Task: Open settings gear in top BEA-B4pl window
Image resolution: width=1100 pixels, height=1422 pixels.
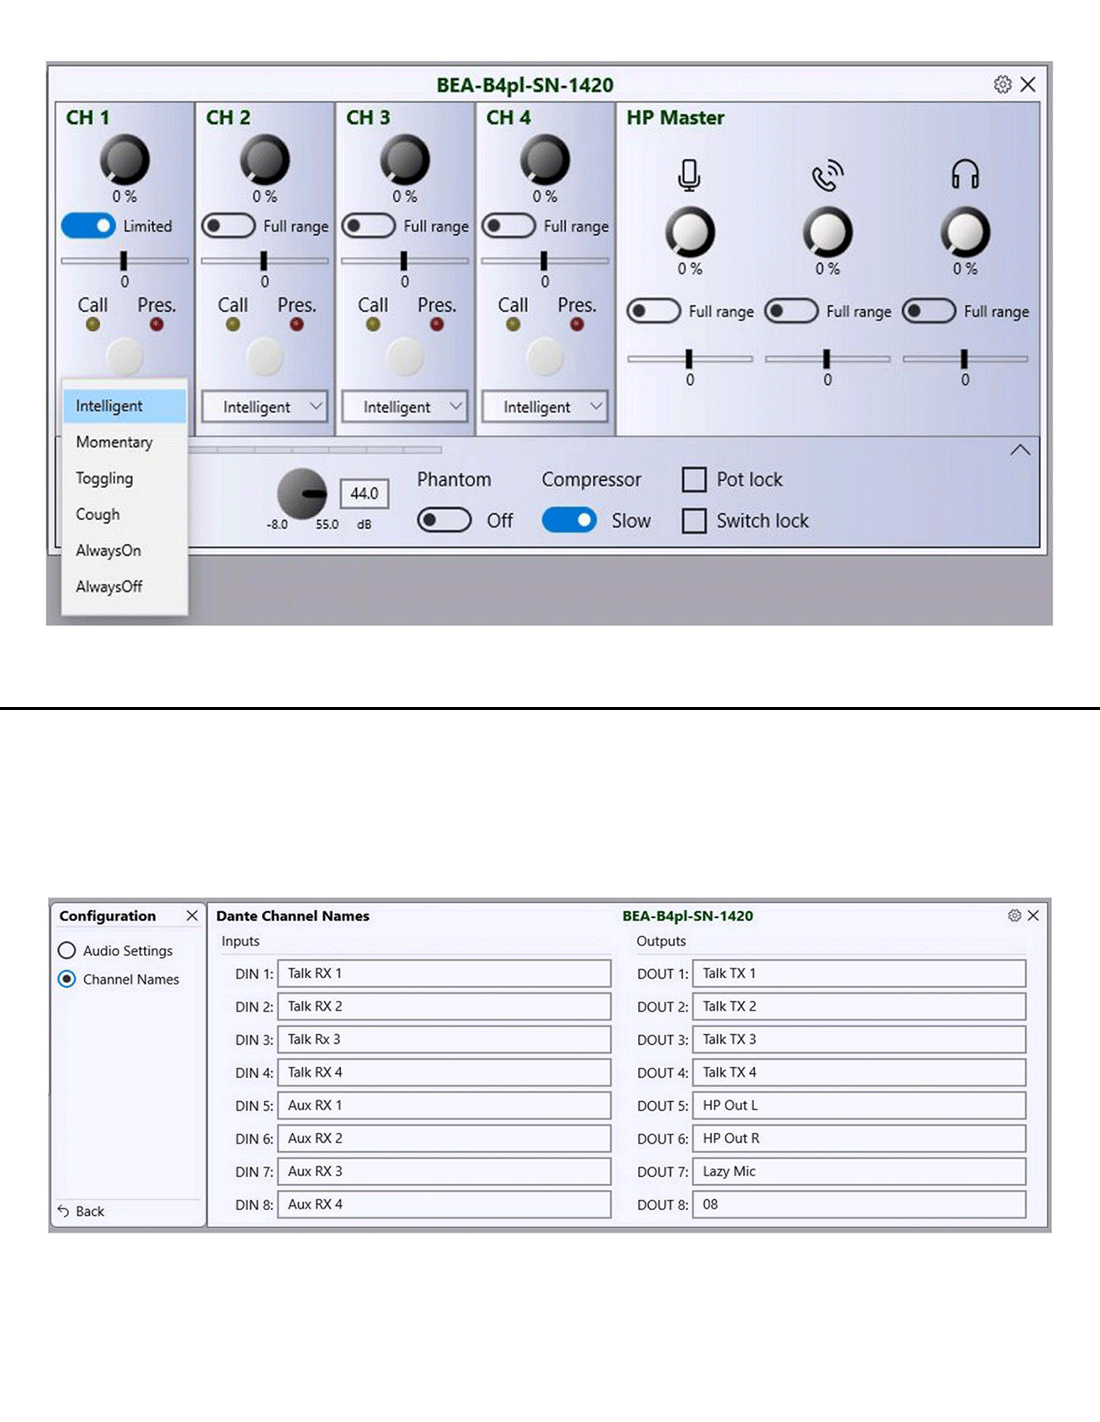Action: [x=1002, y=84]
